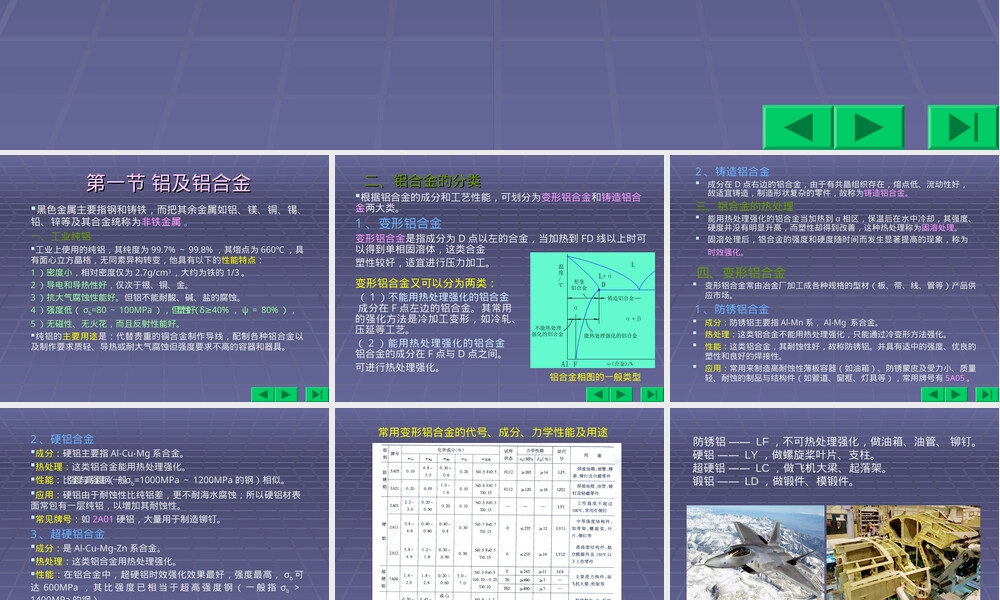Click previous arrow on 铝合金的分类 slide
1000x600 pixels.
pyautogui.click(x=598, y=394)
